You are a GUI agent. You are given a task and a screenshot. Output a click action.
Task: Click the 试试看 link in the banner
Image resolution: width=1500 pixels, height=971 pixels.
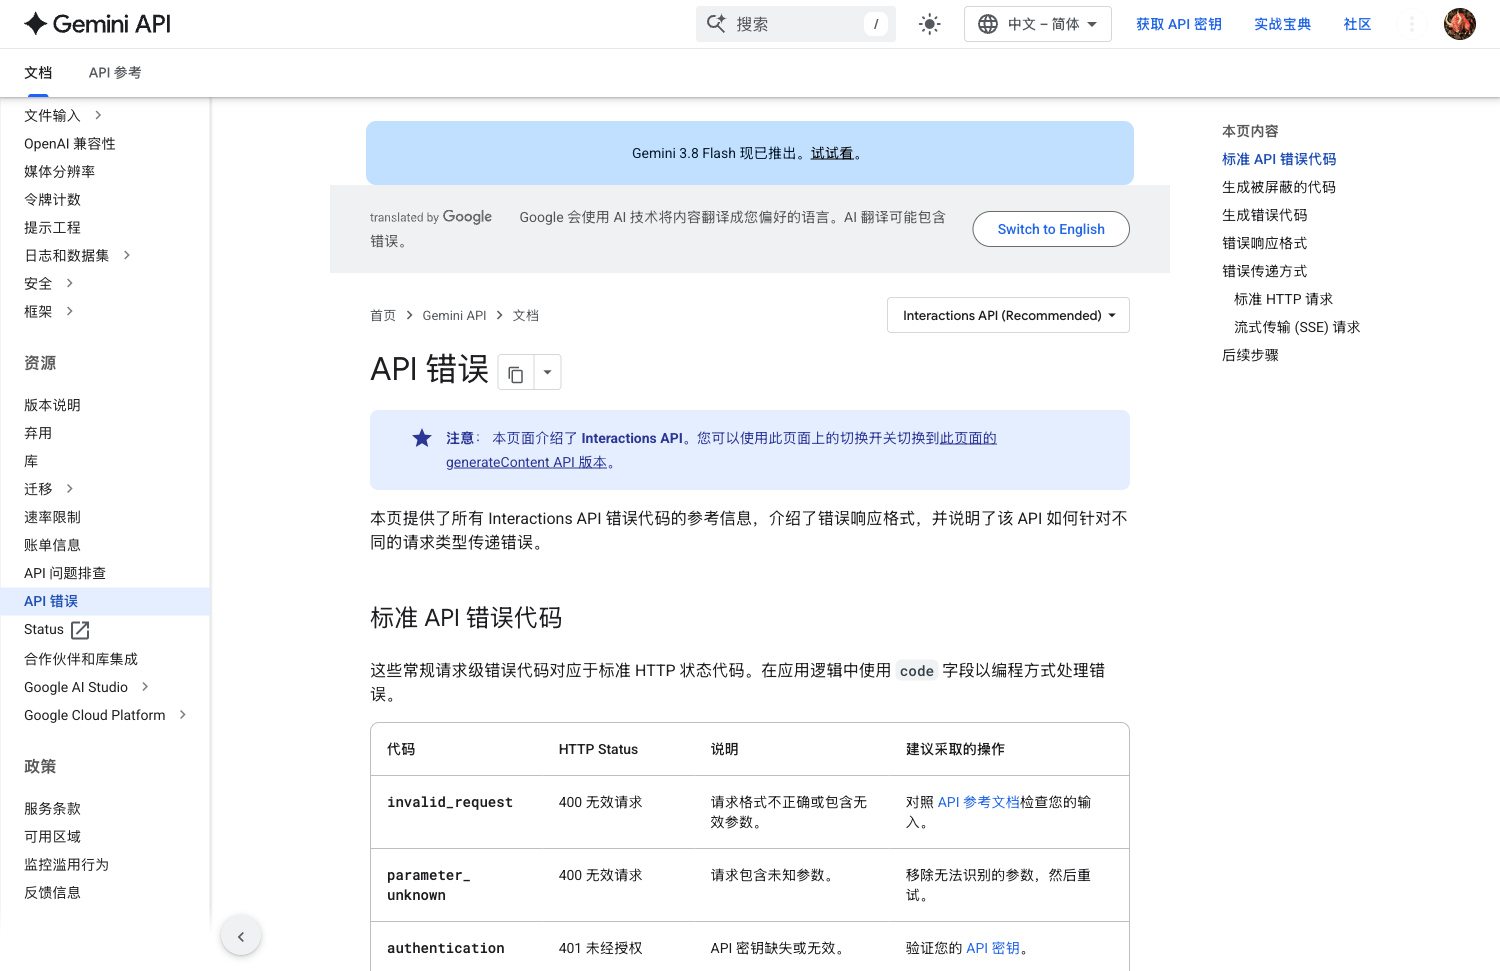click(x=832, y=153)
